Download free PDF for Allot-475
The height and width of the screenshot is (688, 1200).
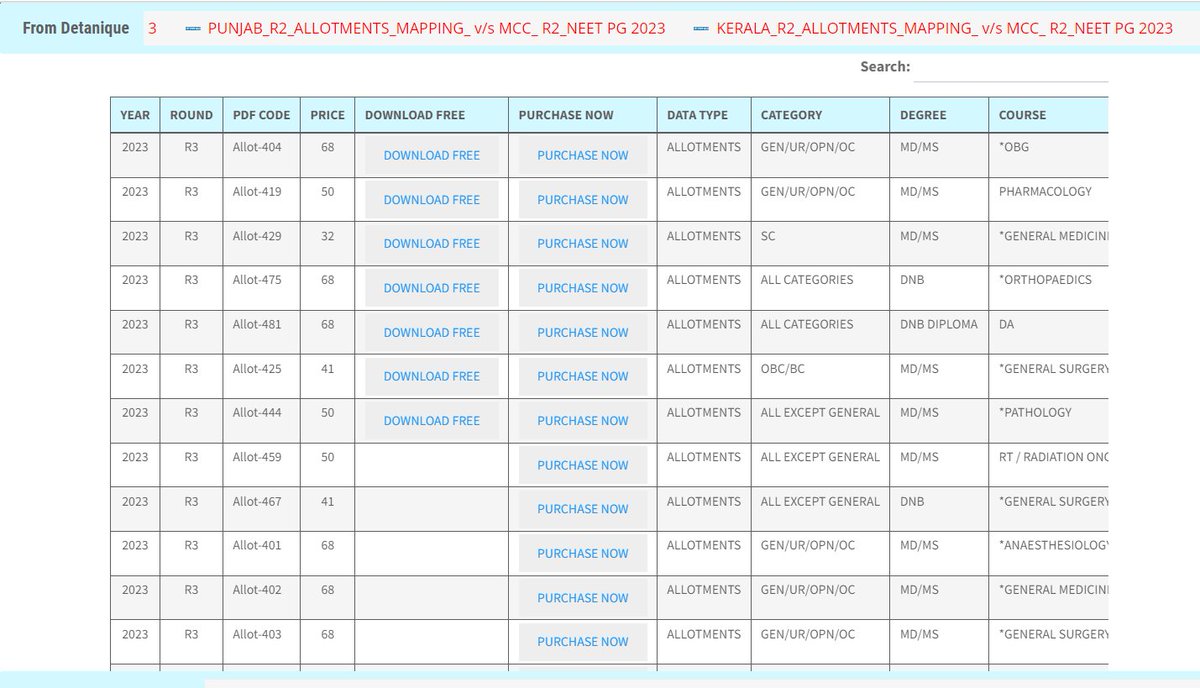click(x=432, y=287)
